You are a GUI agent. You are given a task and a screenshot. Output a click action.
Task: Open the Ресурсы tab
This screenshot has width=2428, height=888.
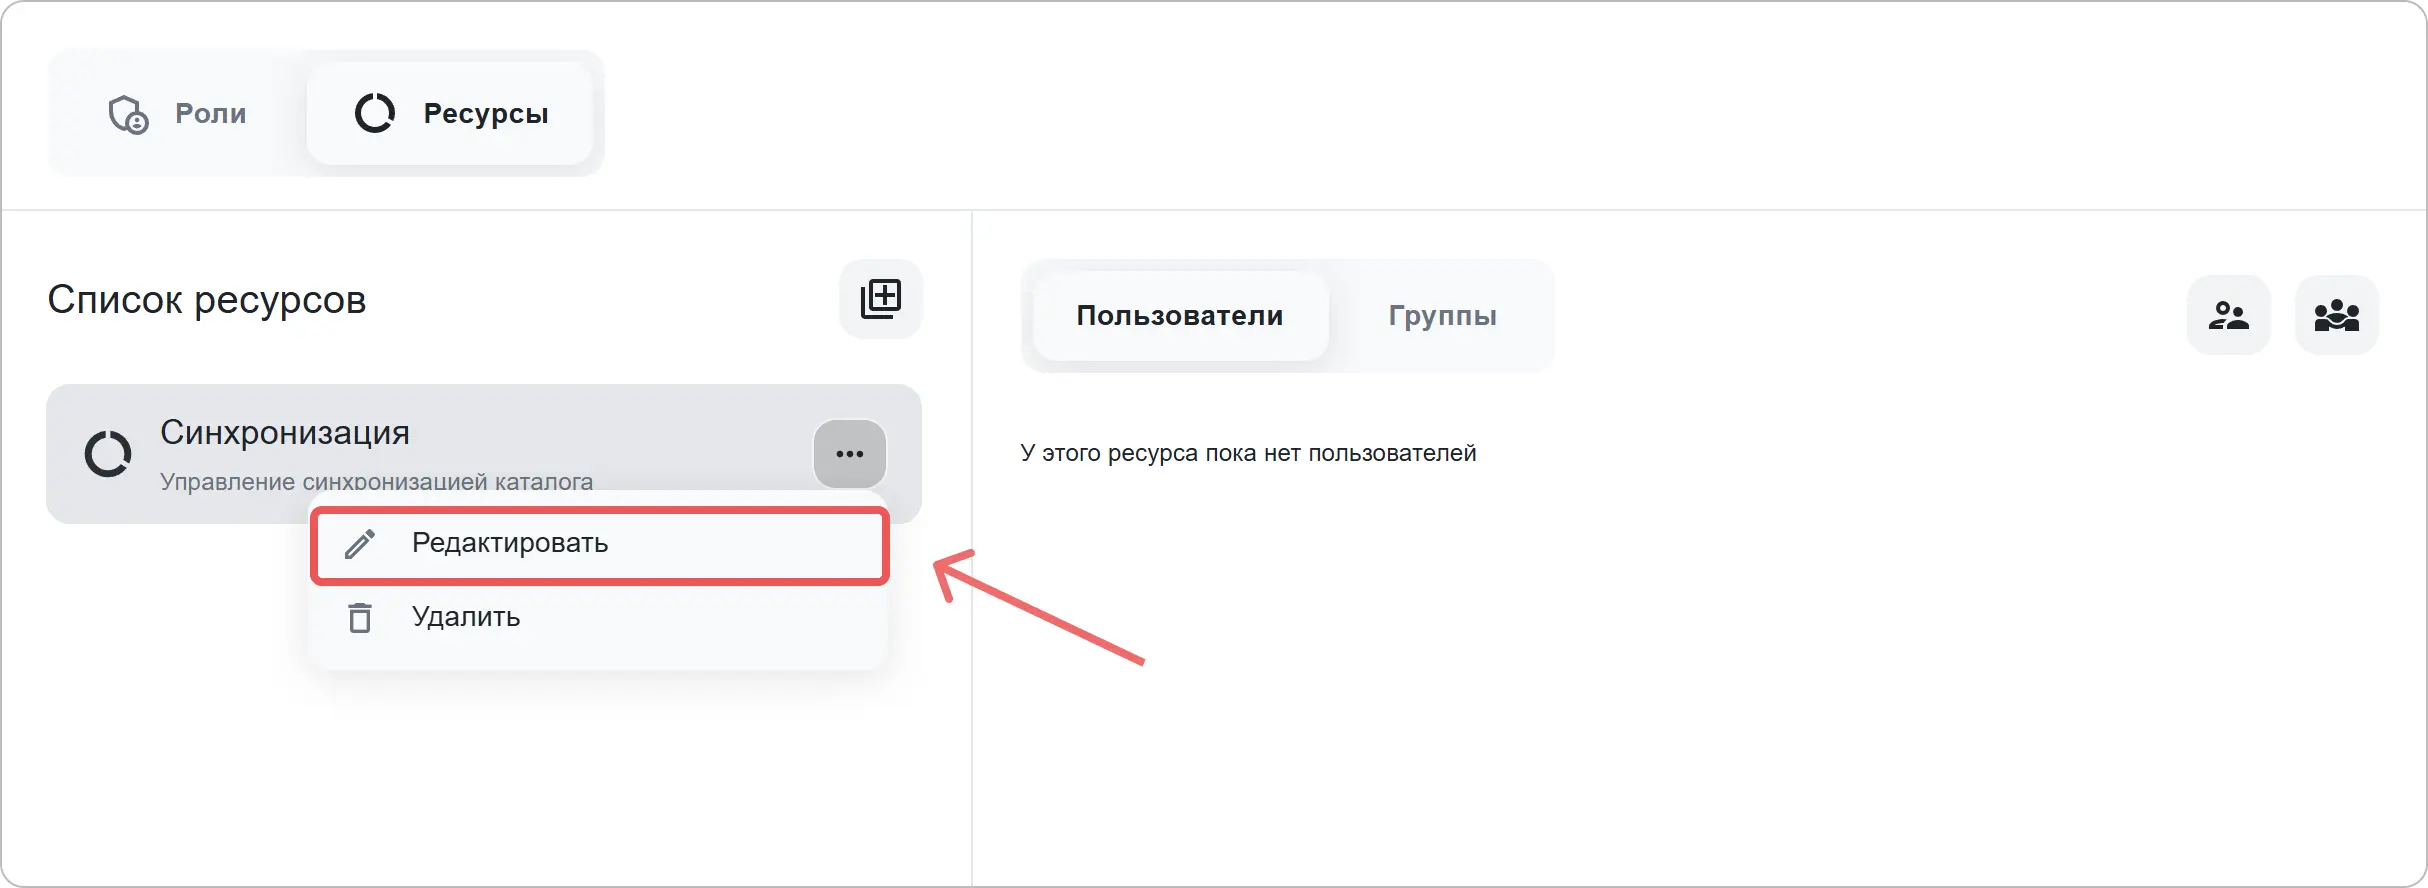click(x=450, y=114)
